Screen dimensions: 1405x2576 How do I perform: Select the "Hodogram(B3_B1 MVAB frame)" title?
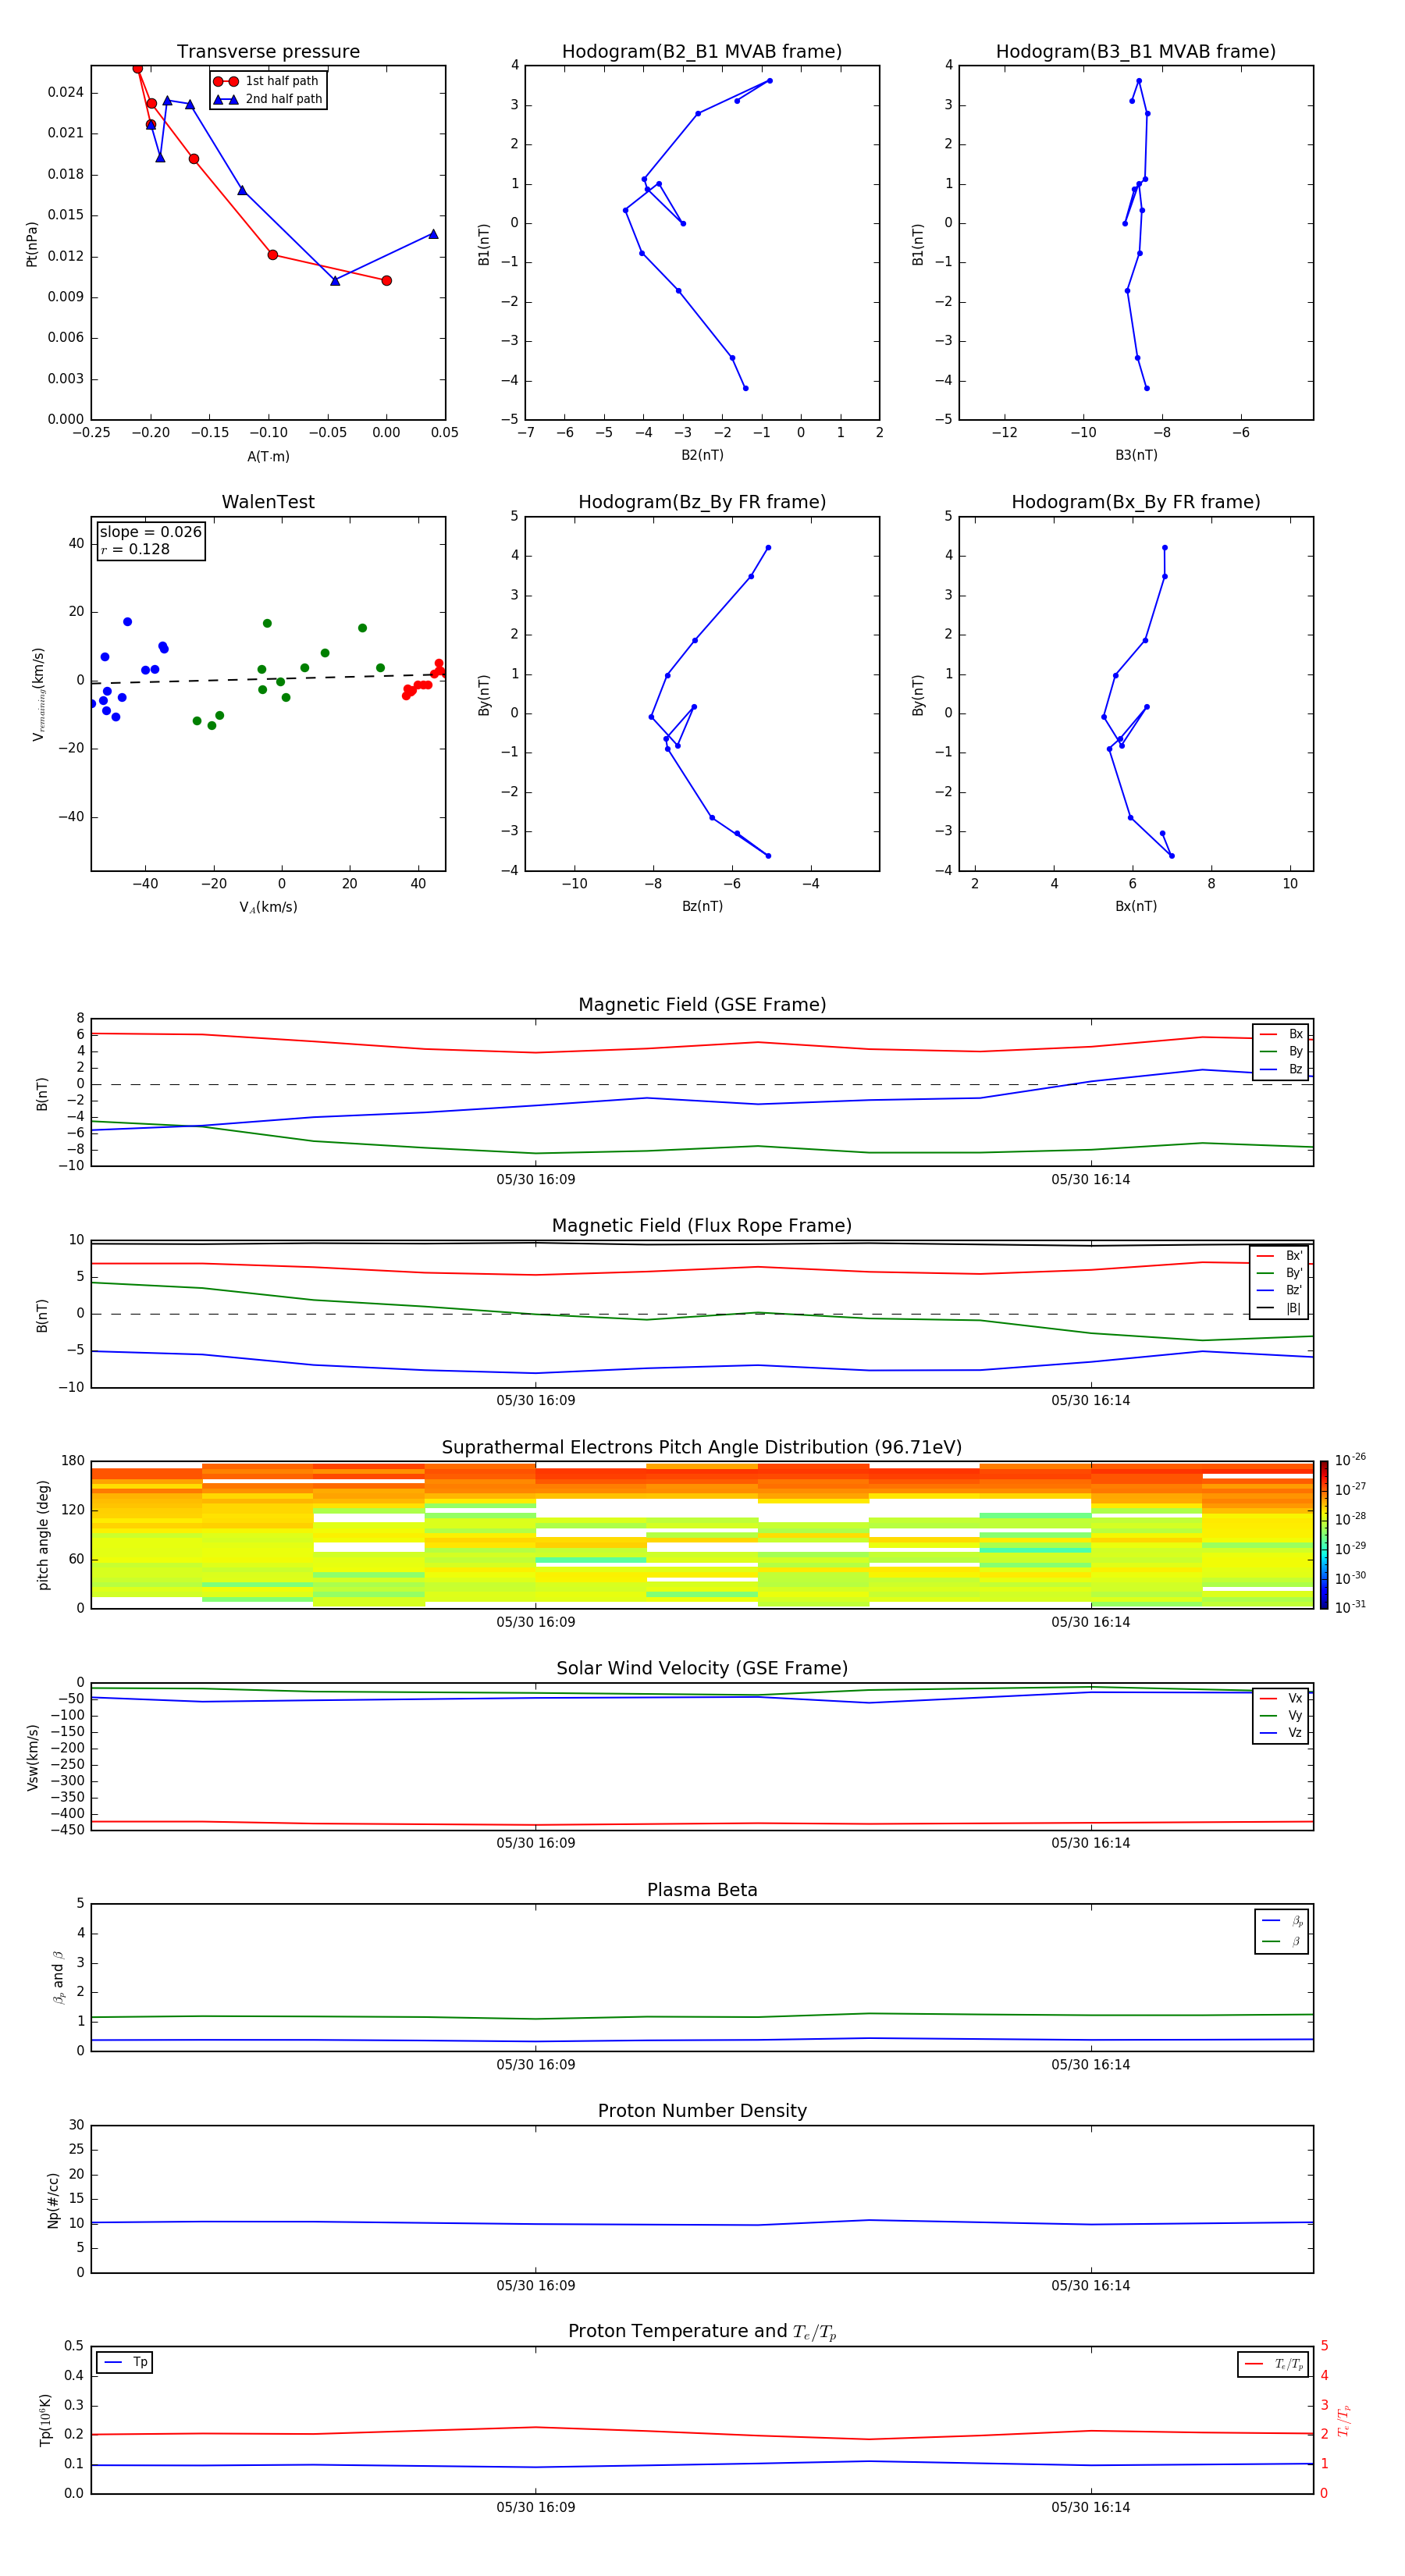click(x=1136, y=52)
